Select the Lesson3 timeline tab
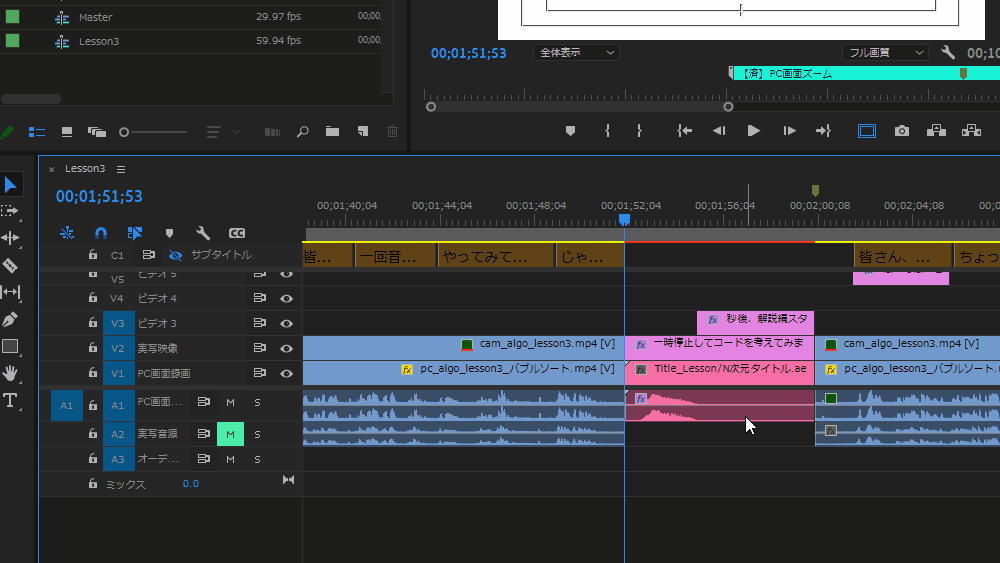 coord(85,168)
